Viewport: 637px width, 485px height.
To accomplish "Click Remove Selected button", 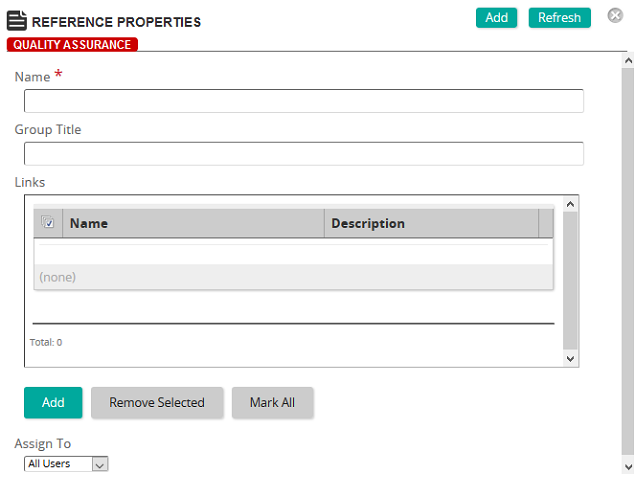I will pos(157,403).
